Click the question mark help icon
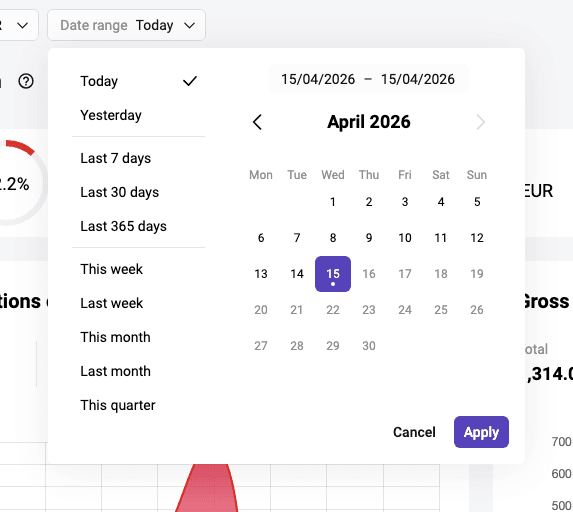Image resolution: width=573 pixels, height=512 pixels. click(x=26, y=81)
